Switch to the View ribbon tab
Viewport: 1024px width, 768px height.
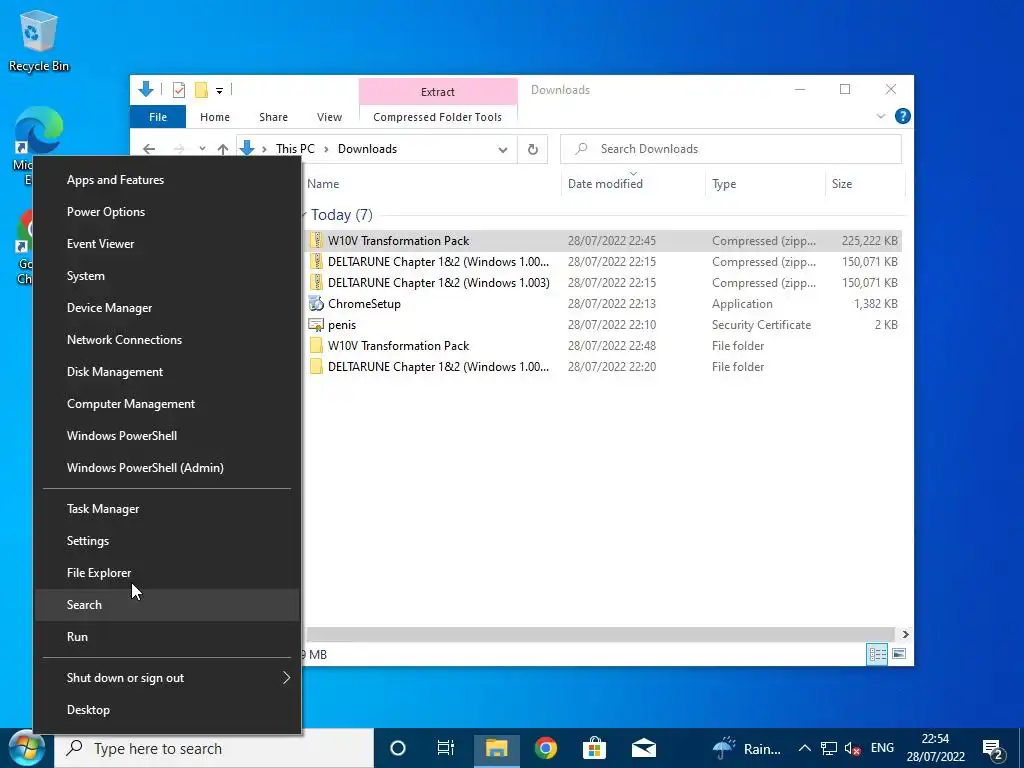click(329, 117)
